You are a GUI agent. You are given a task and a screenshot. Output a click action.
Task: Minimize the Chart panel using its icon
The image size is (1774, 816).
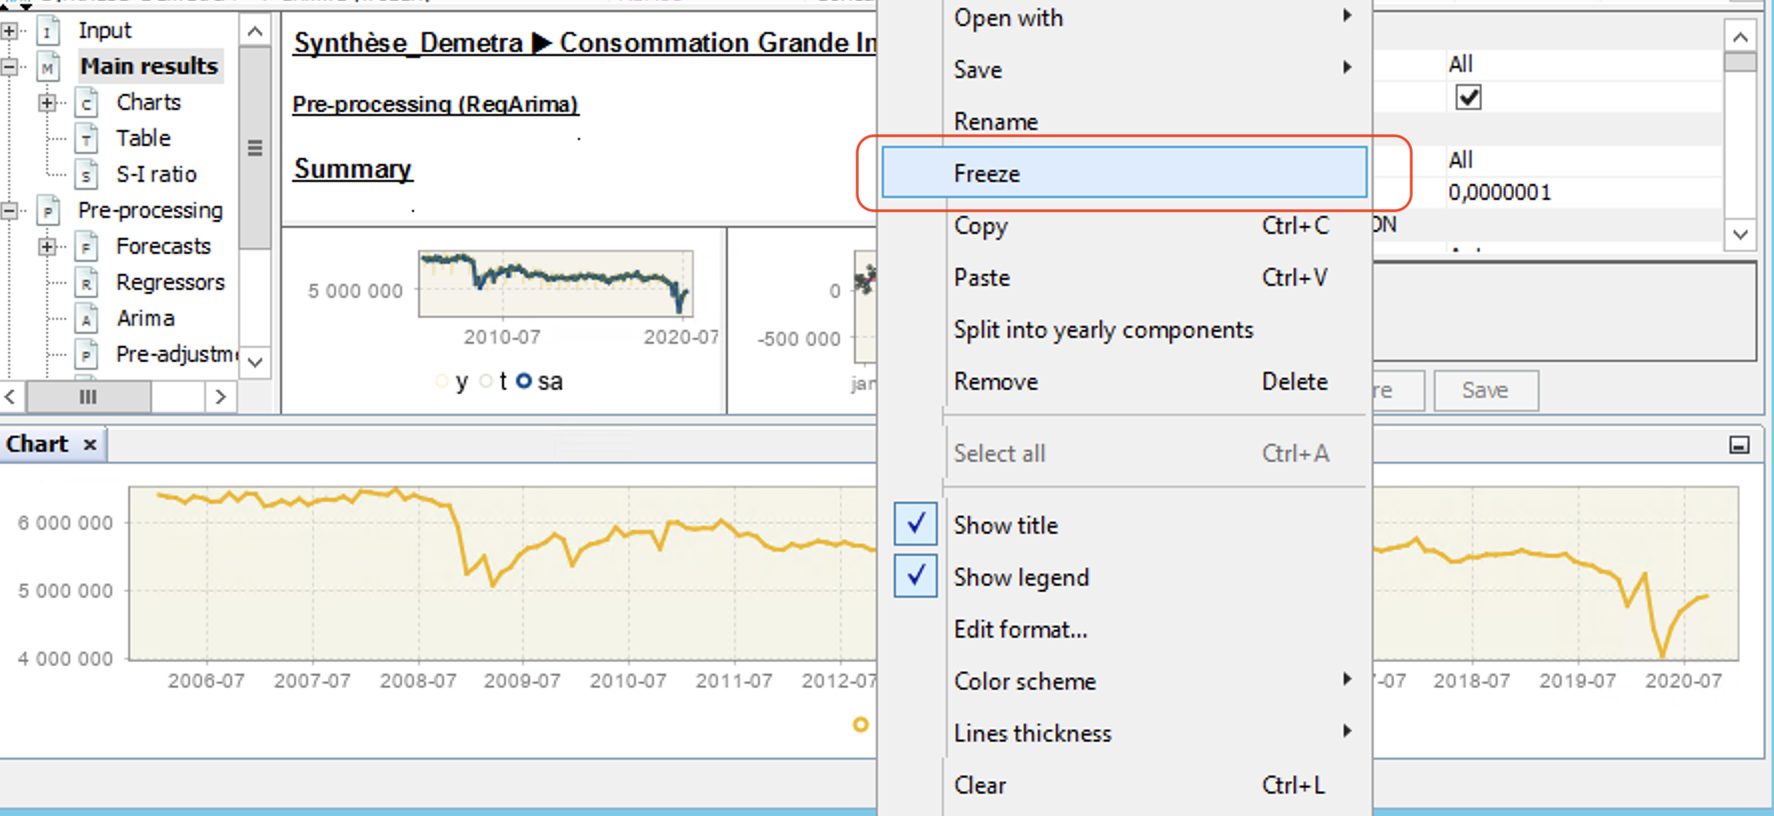[1739, 445]
